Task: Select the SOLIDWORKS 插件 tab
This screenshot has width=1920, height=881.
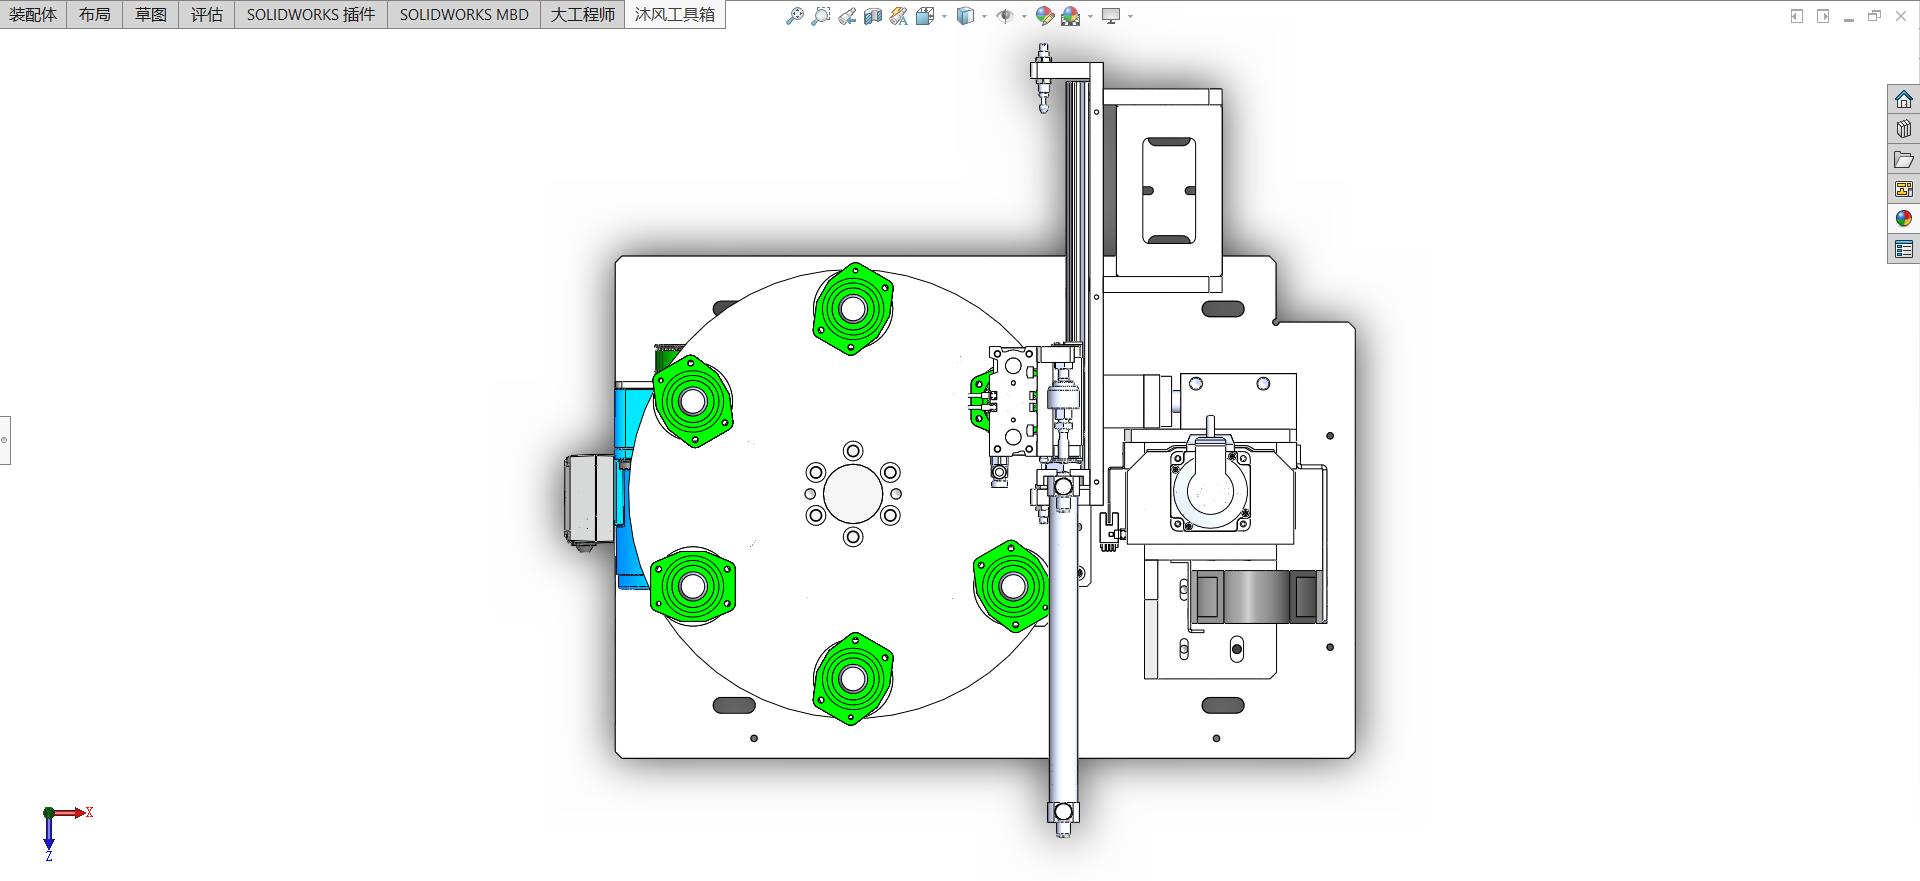Action: pyautogui.click(x=311, y=14)
